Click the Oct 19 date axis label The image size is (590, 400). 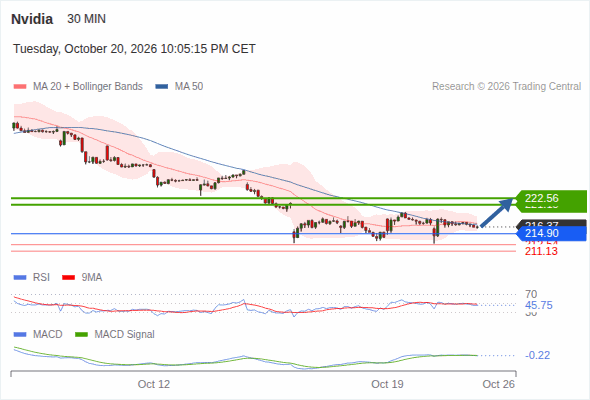click(x=387, y=384)
